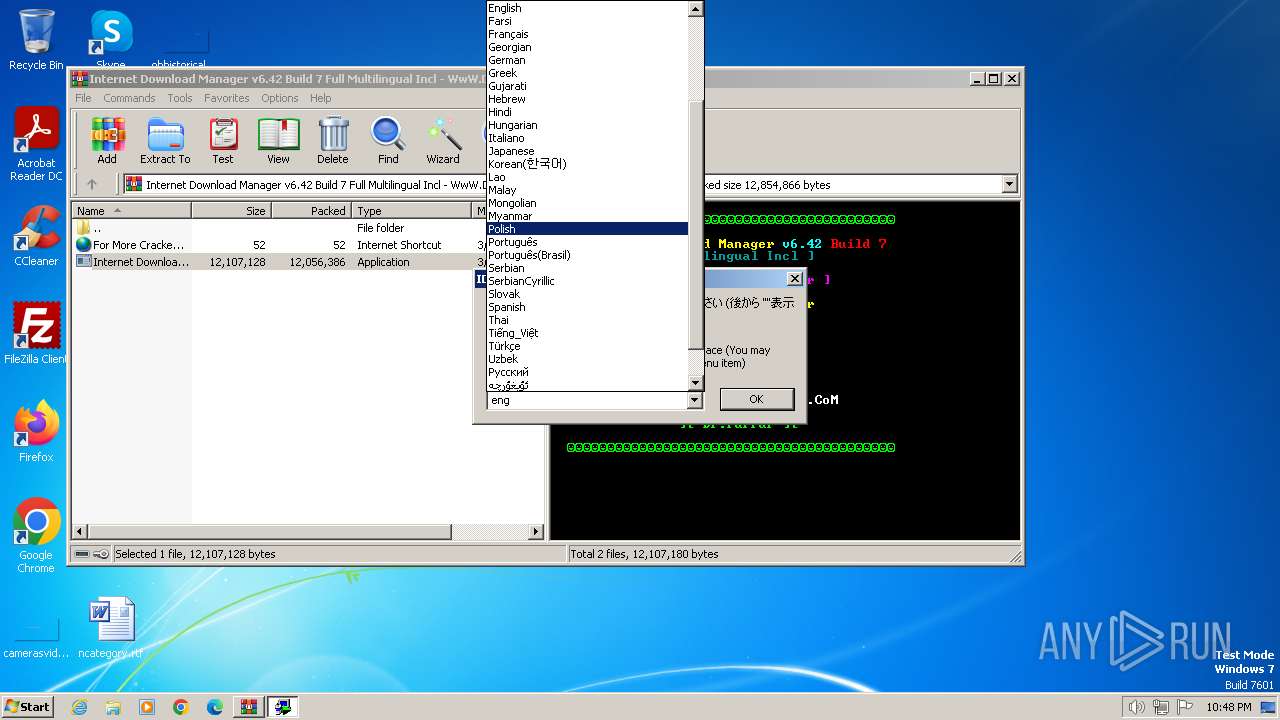
Task: Go up one level with the arrow icon
Action: click(x=92, y=184)
